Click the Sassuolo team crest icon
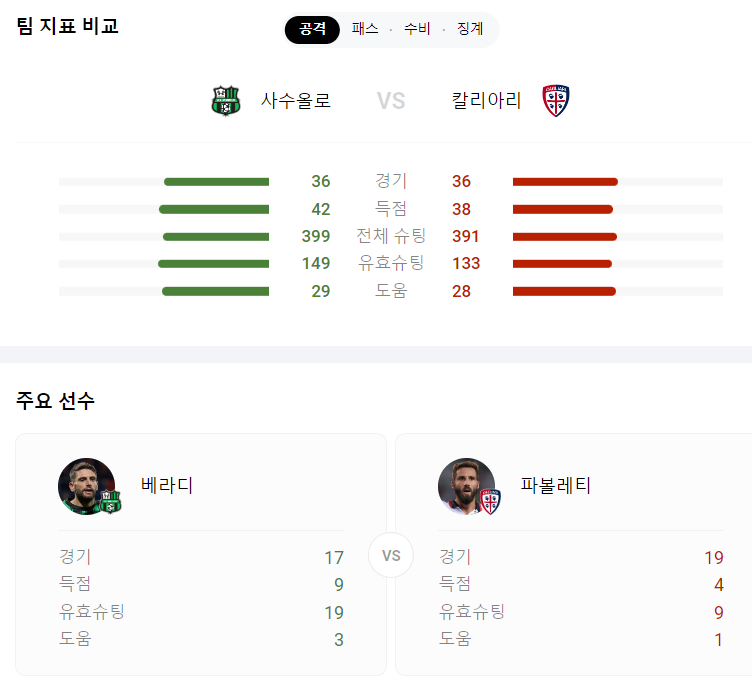 pyautogui.click(x=226, y=101)
